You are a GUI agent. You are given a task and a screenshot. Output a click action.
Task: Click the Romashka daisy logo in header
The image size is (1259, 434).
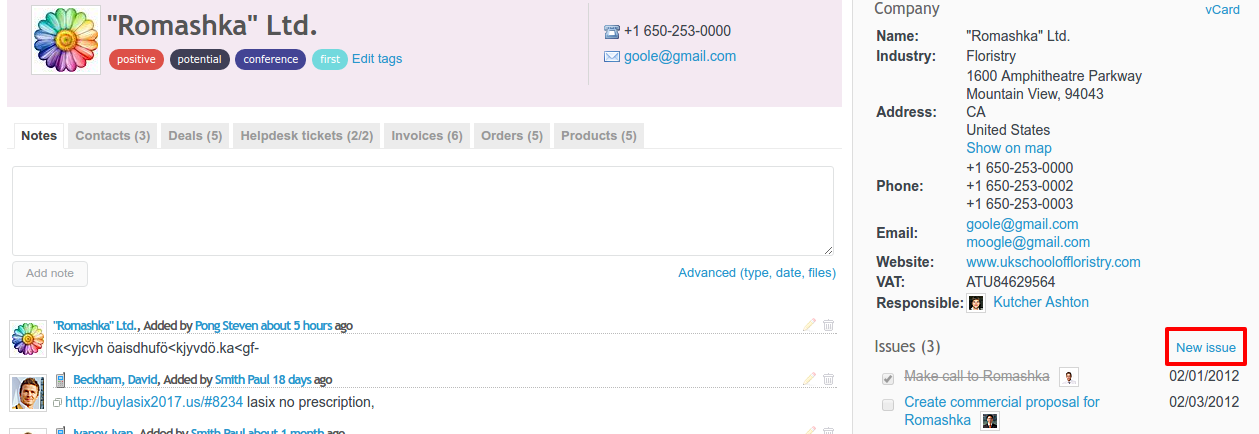coord(66,40)
